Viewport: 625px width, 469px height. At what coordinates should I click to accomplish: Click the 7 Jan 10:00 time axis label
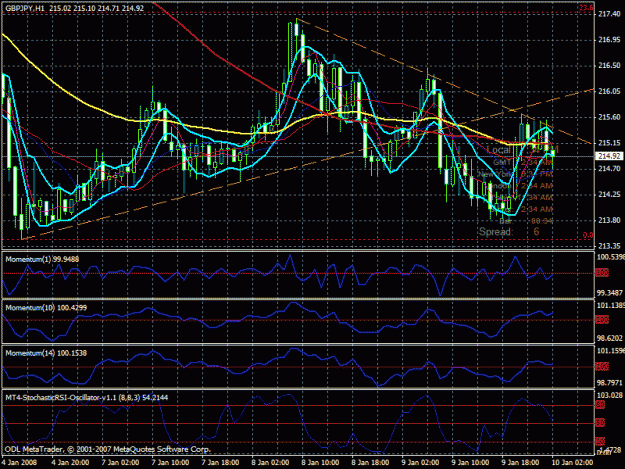click(x=170, y=463)
